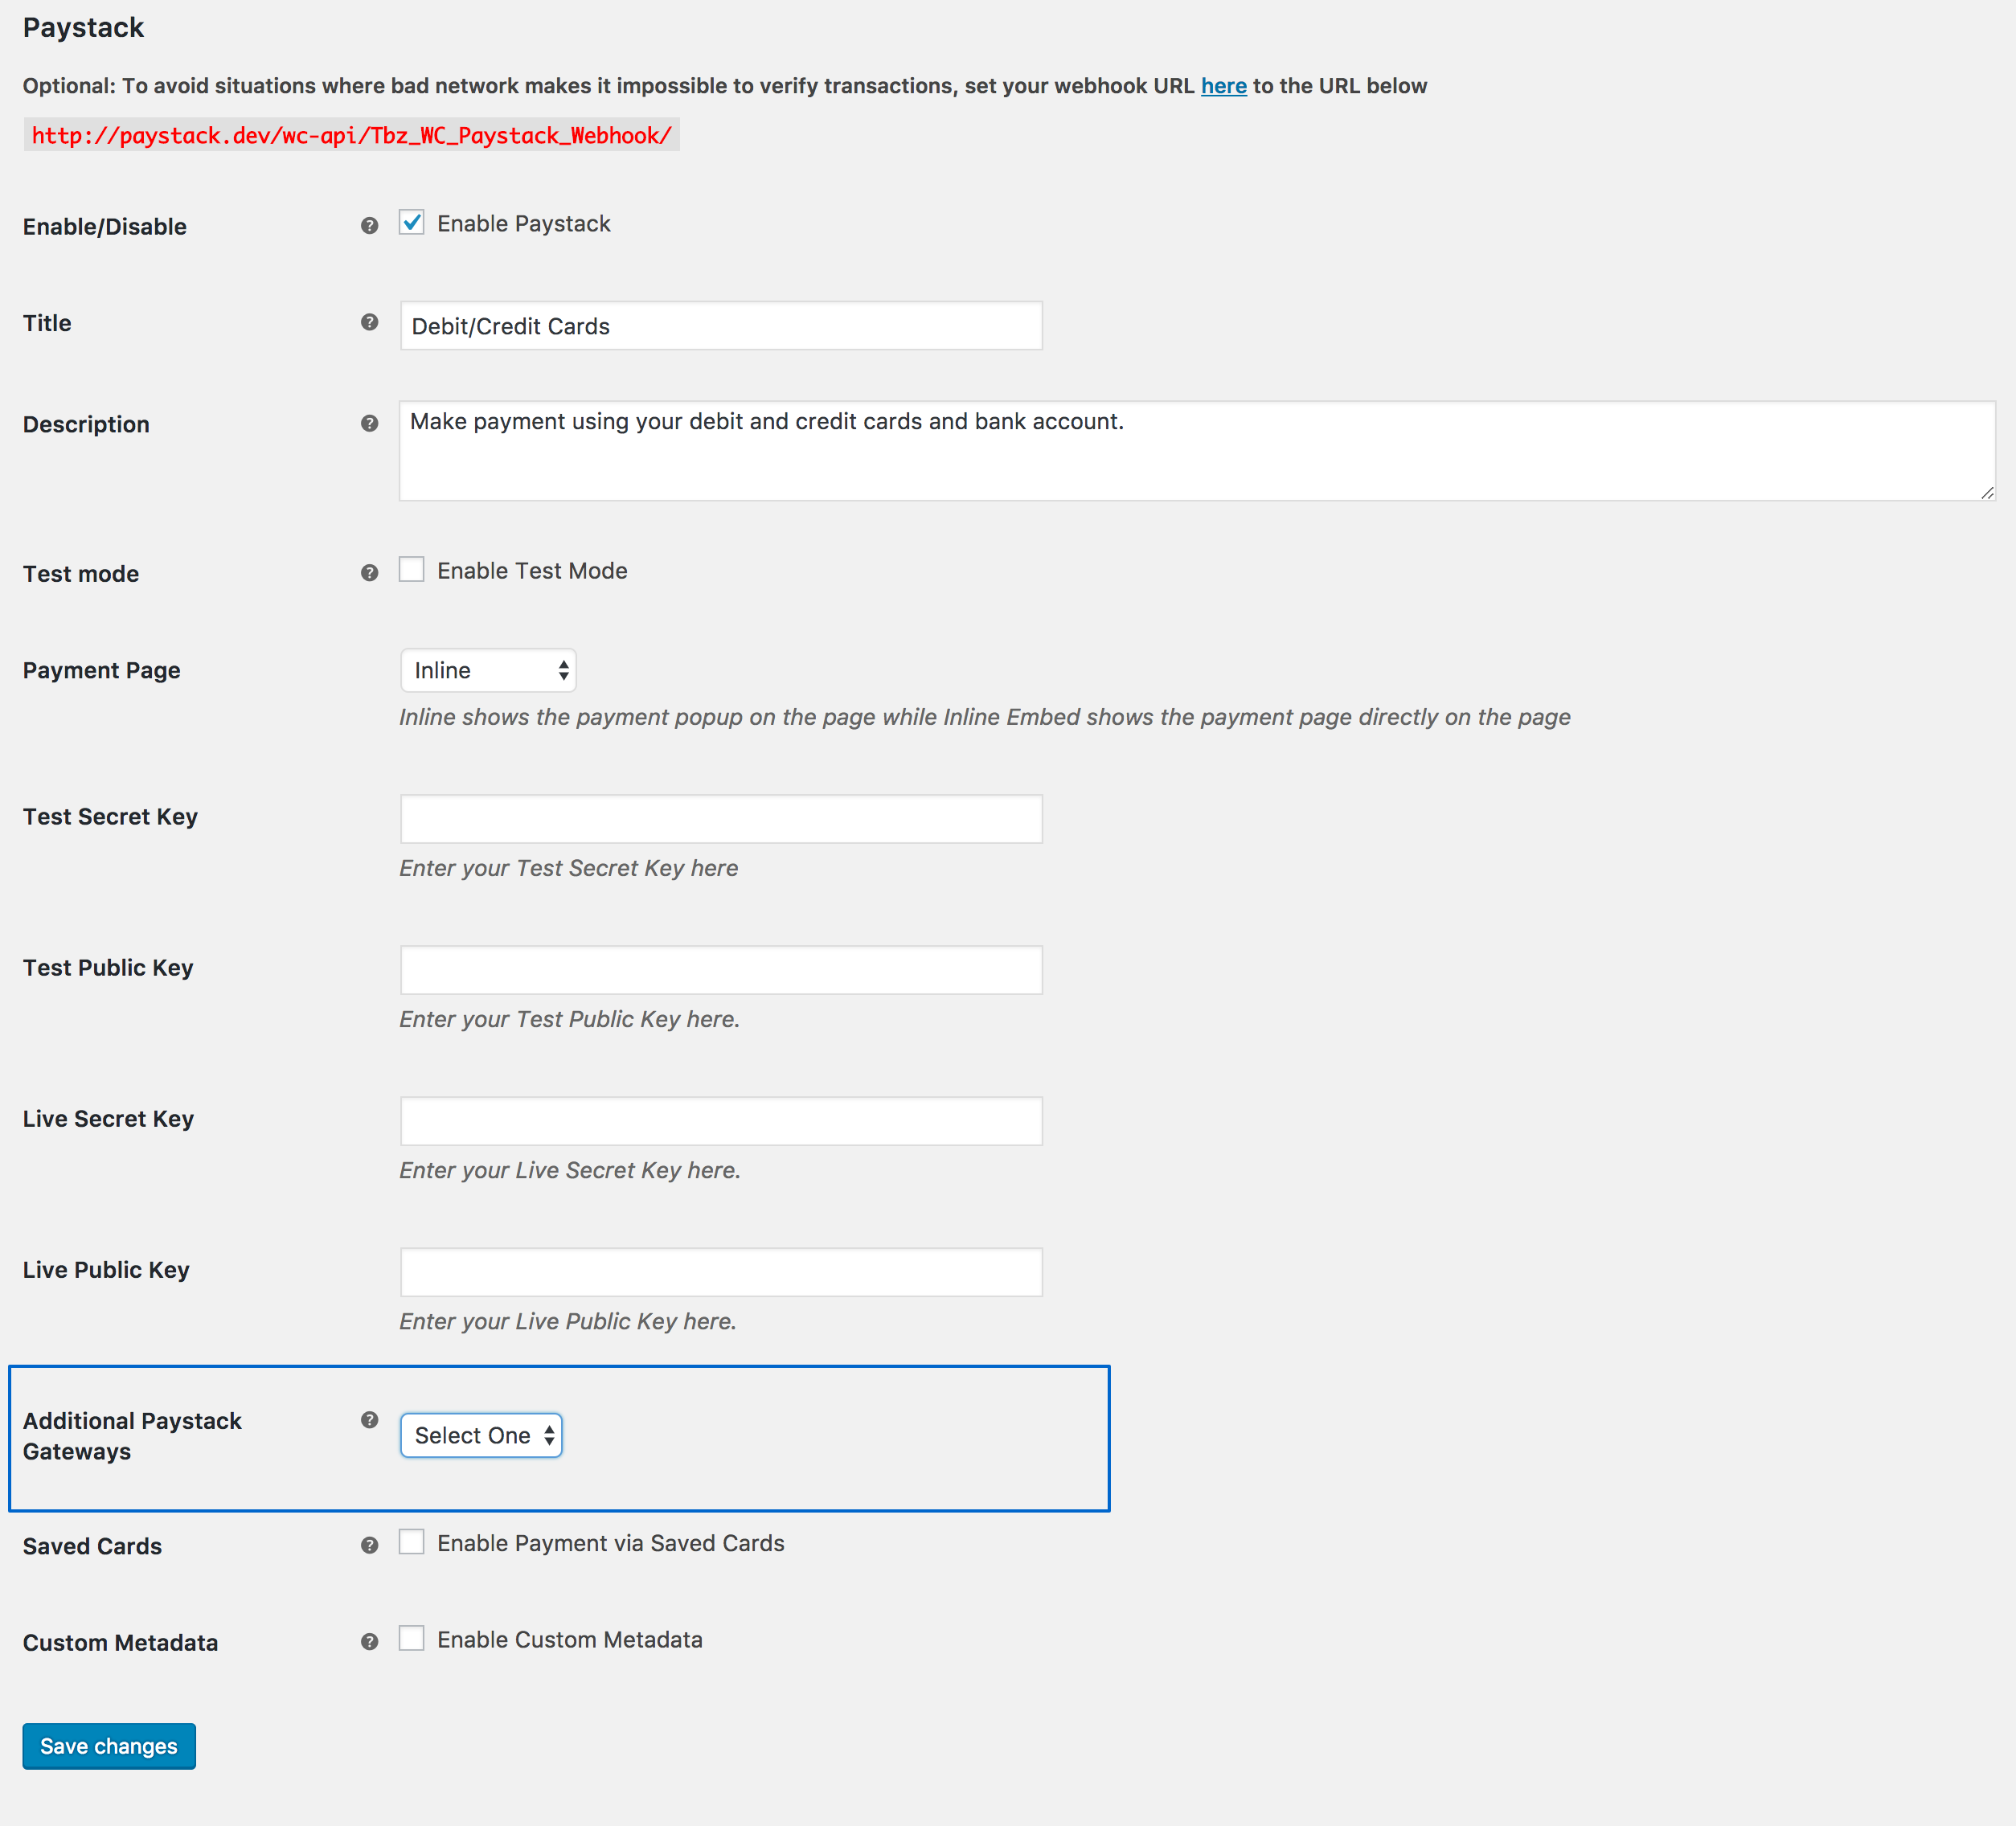Screen dimensions: 2016x1826
Task: Open the webhook settings via the here link
Action: [x=1223, y=86]
